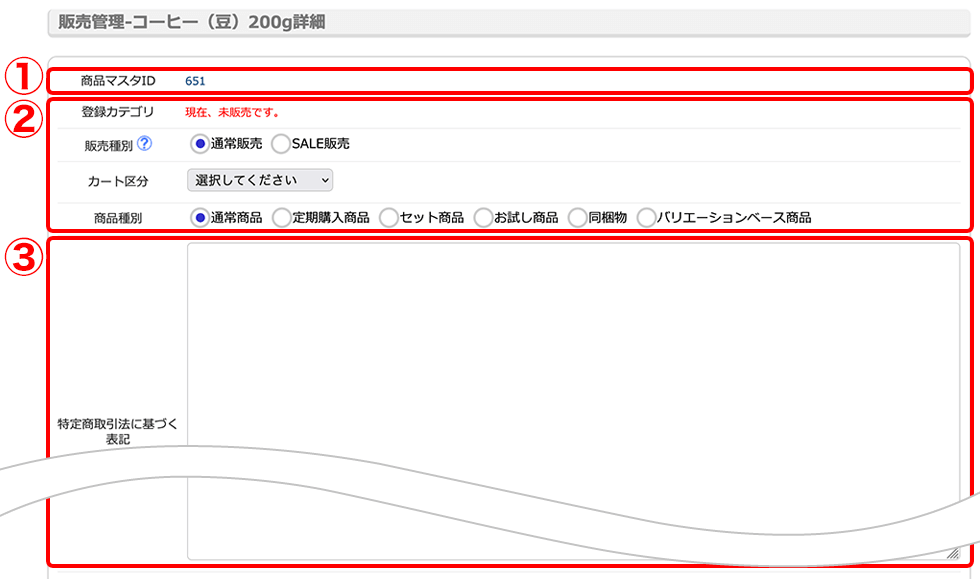Viewport: 980px width, 579px height.
Task: Choose the セット商品 radio button
Action: [x=389, y=218]
